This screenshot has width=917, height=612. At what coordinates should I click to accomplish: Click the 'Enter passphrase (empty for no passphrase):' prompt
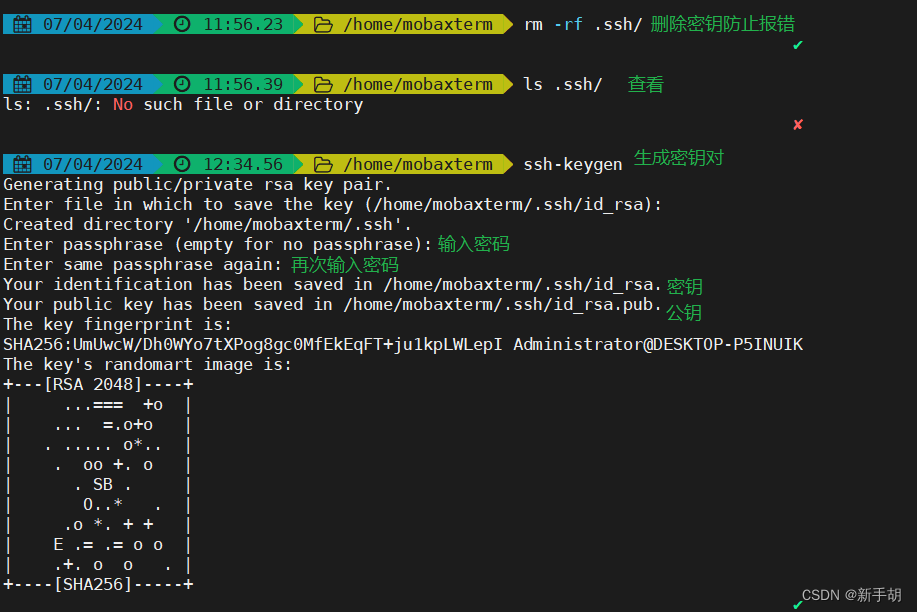[x=218, y=245]
